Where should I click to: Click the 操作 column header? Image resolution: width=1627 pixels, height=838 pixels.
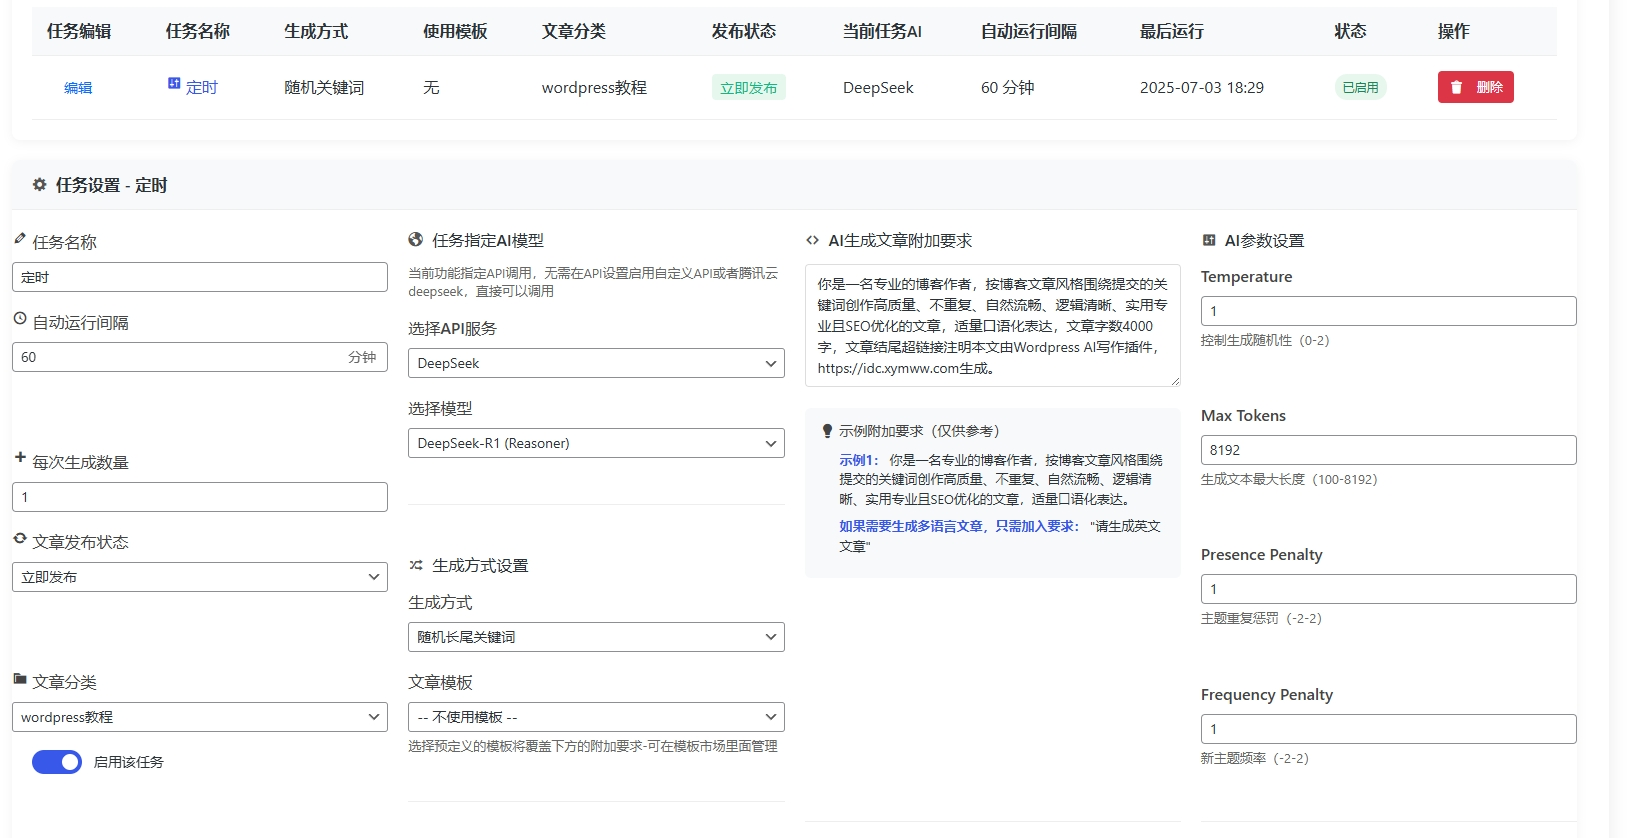tap(1454, 31)
